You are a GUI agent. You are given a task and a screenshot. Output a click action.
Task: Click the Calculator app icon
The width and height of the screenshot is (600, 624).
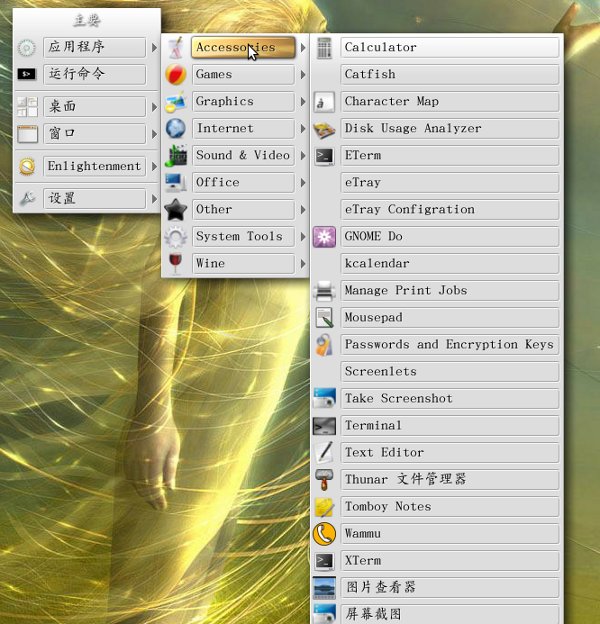click(324, 48)
